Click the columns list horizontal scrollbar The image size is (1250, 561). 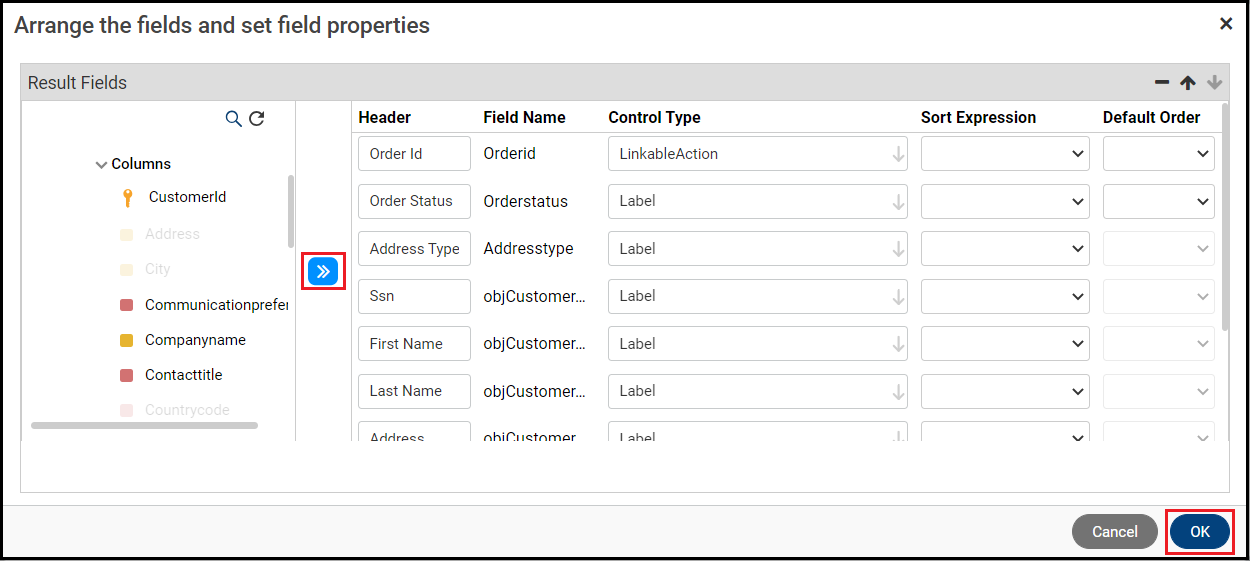click(x=144, y=425)
